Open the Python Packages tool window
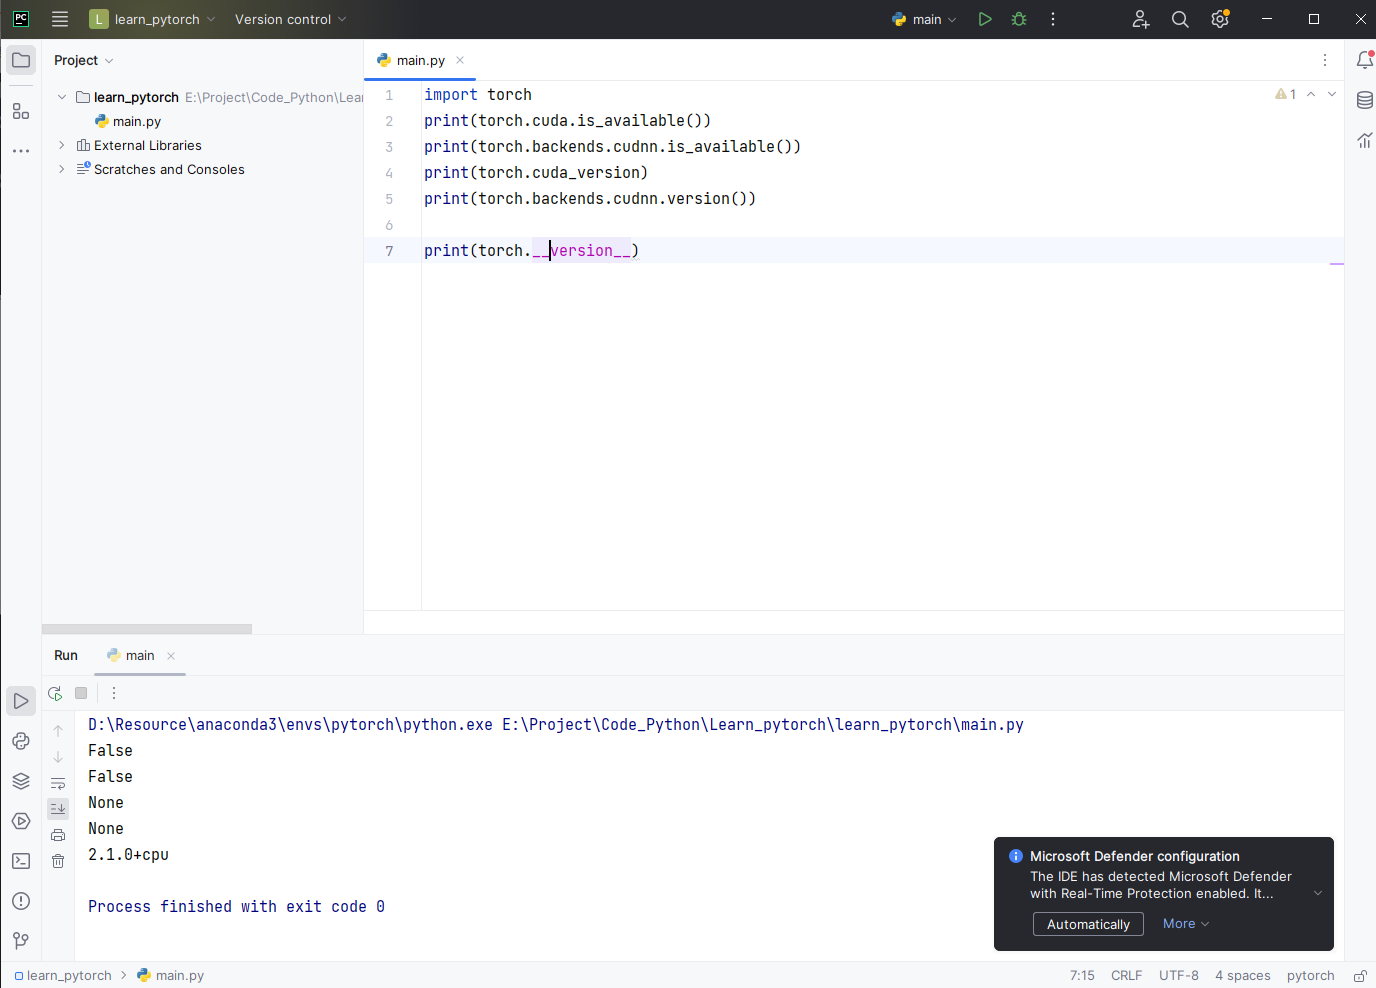 (21, 781)
